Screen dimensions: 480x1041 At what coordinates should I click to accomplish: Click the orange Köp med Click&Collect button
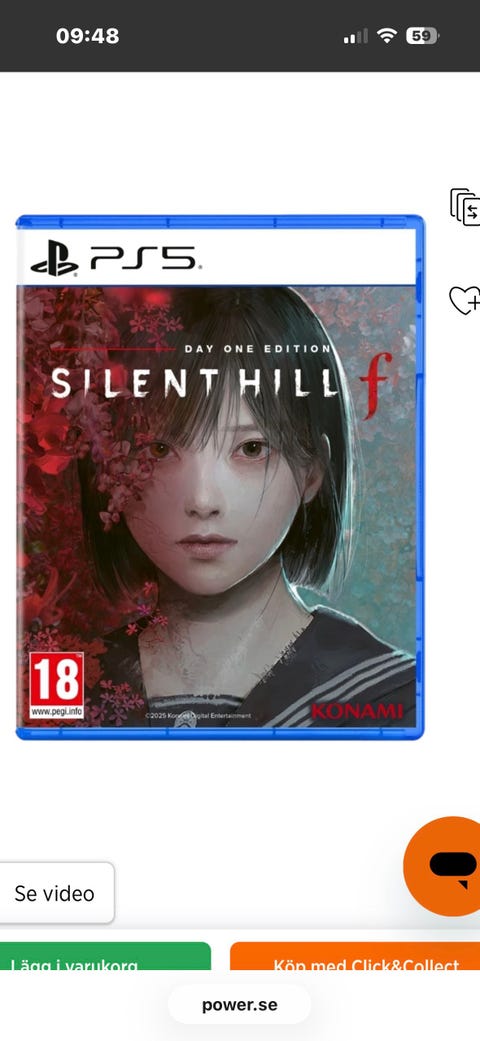pos(355,957)
